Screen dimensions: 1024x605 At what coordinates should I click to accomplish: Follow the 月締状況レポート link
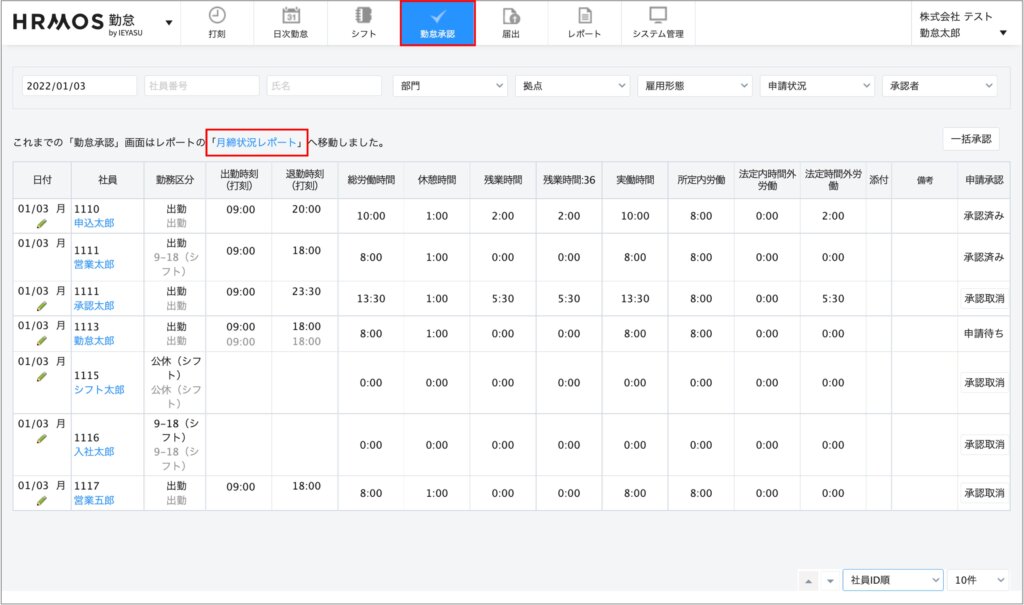click(257, 143)
